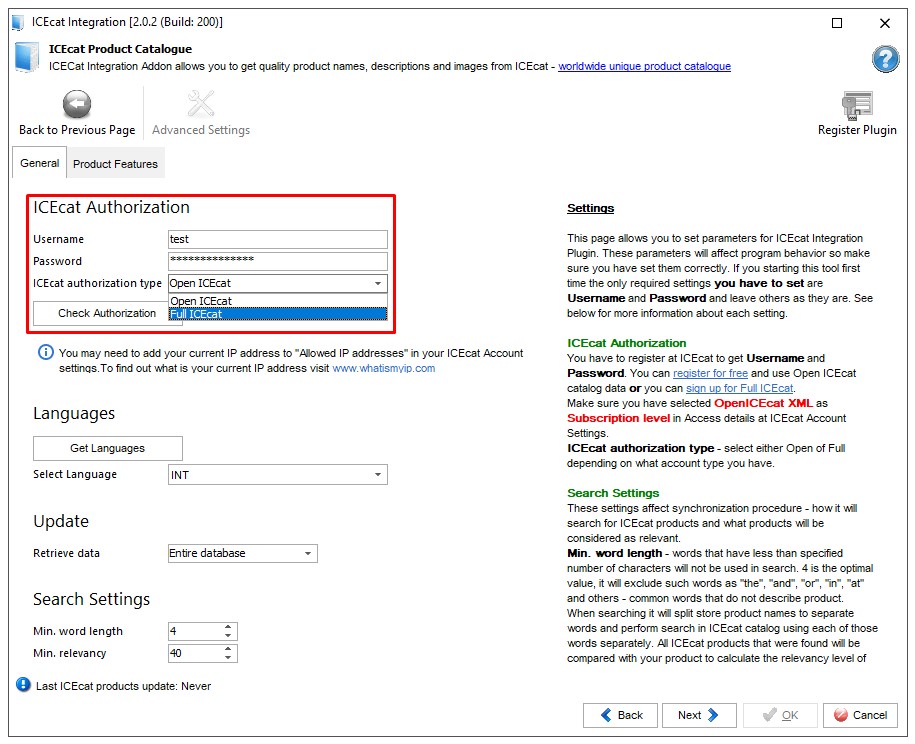This screenshot has height=744, width=915.
Task: Click the Settings help heading
Action: click(x=591, y=208)
